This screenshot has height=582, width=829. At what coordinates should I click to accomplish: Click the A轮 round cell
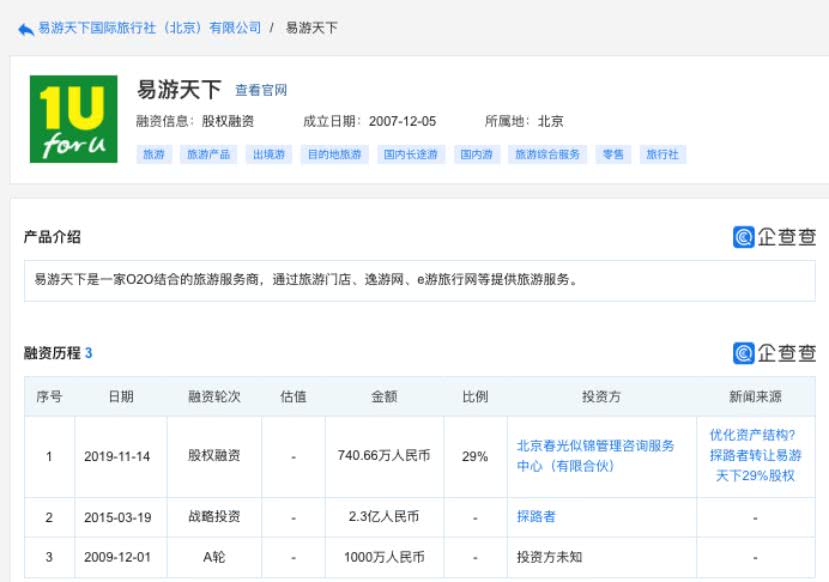[214, 557]
